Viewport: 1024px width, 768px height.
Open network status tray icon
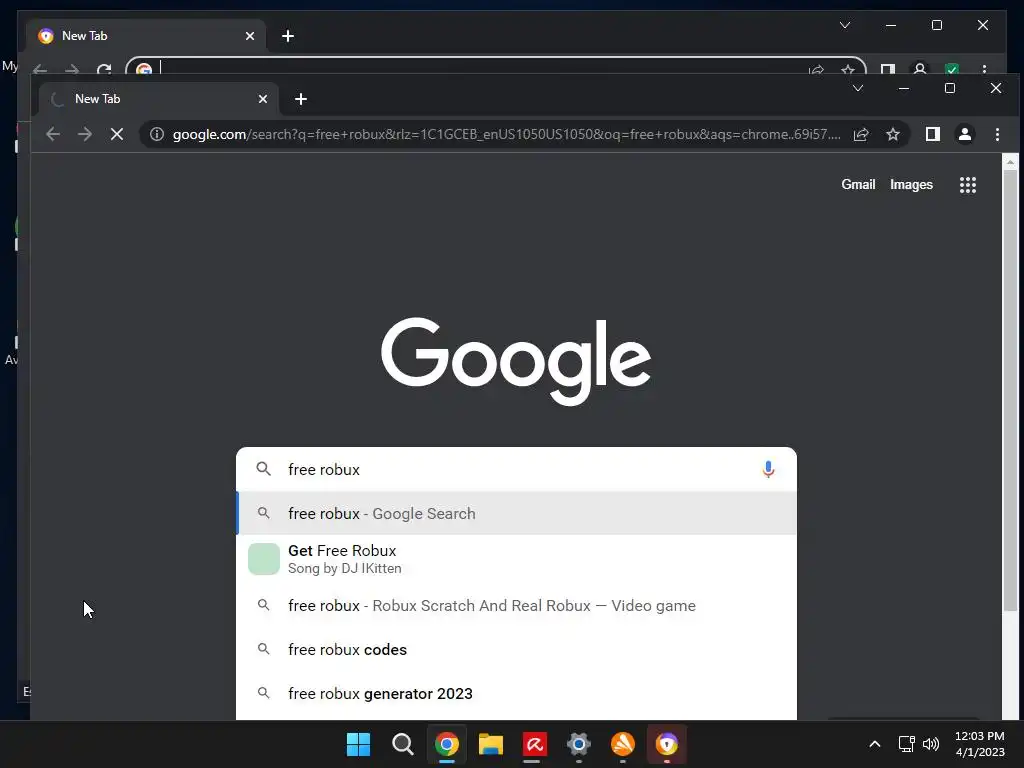(906, 744)
